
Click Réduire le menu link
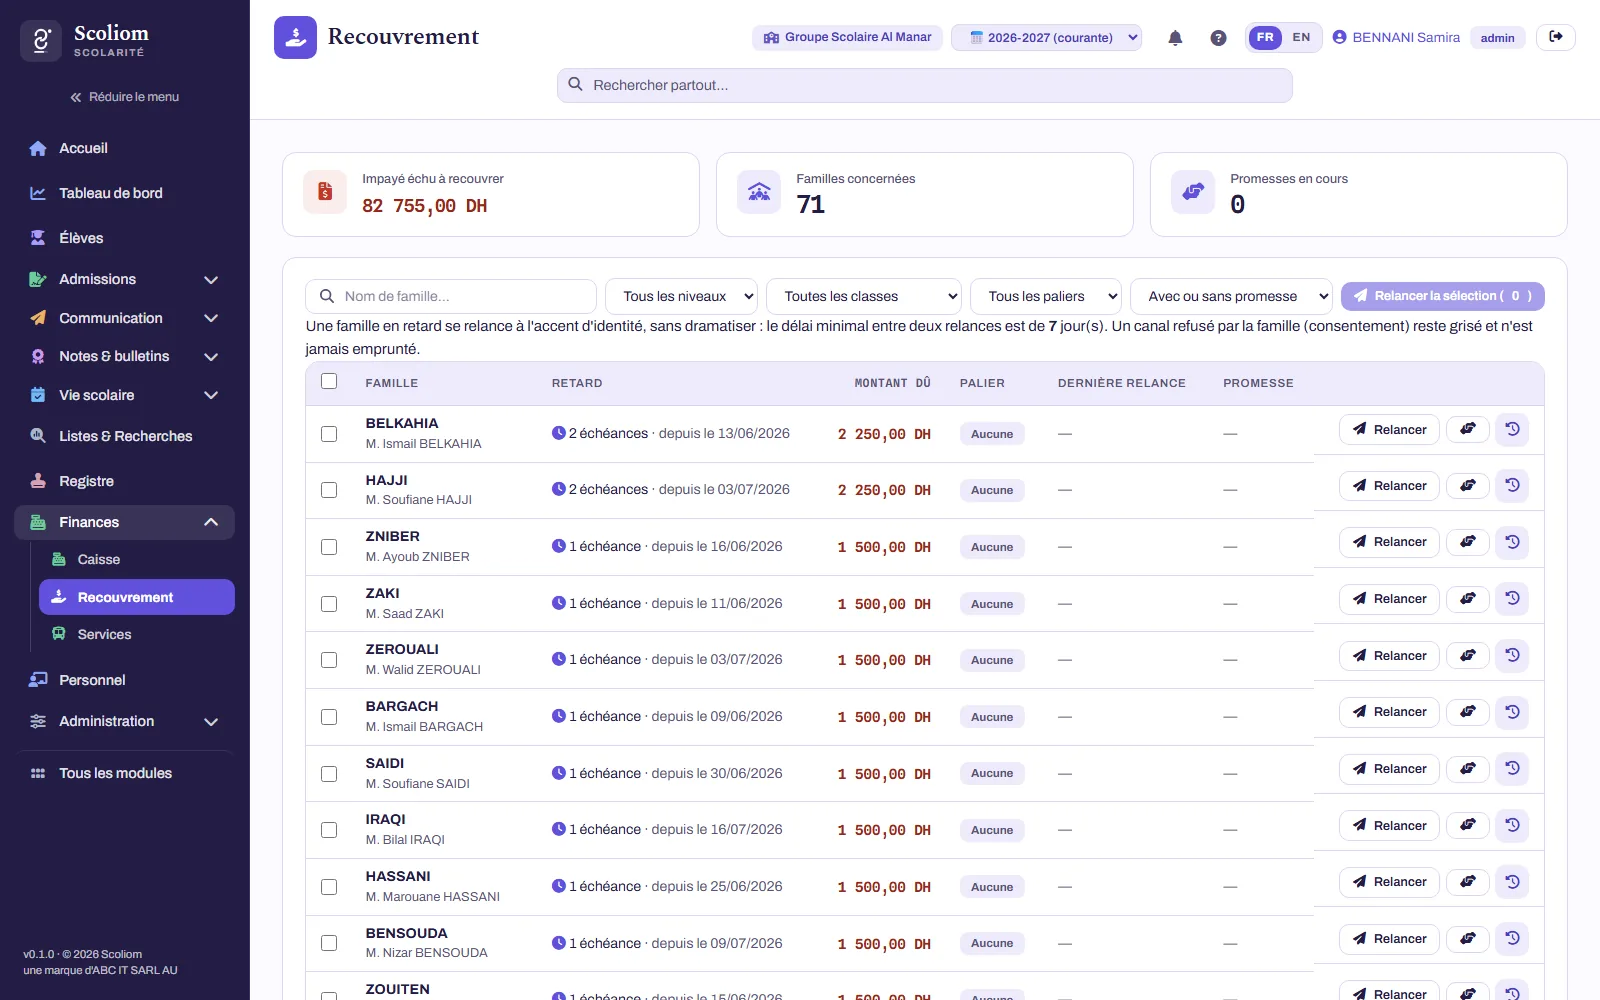[x=125, y=97]
